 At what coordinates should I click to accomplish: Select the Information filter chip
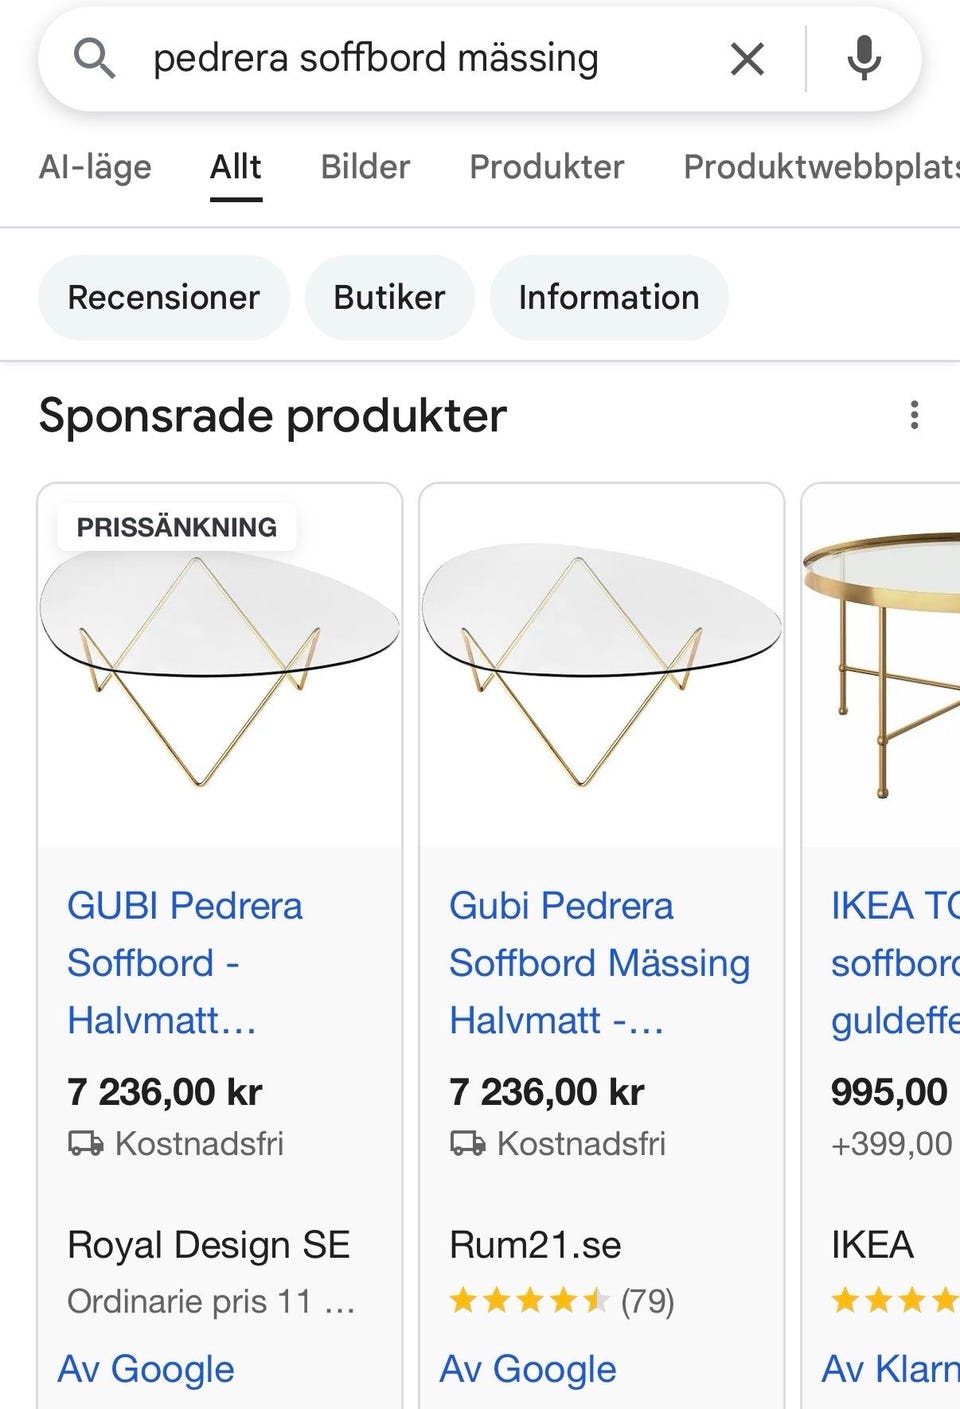click(608, 298)
